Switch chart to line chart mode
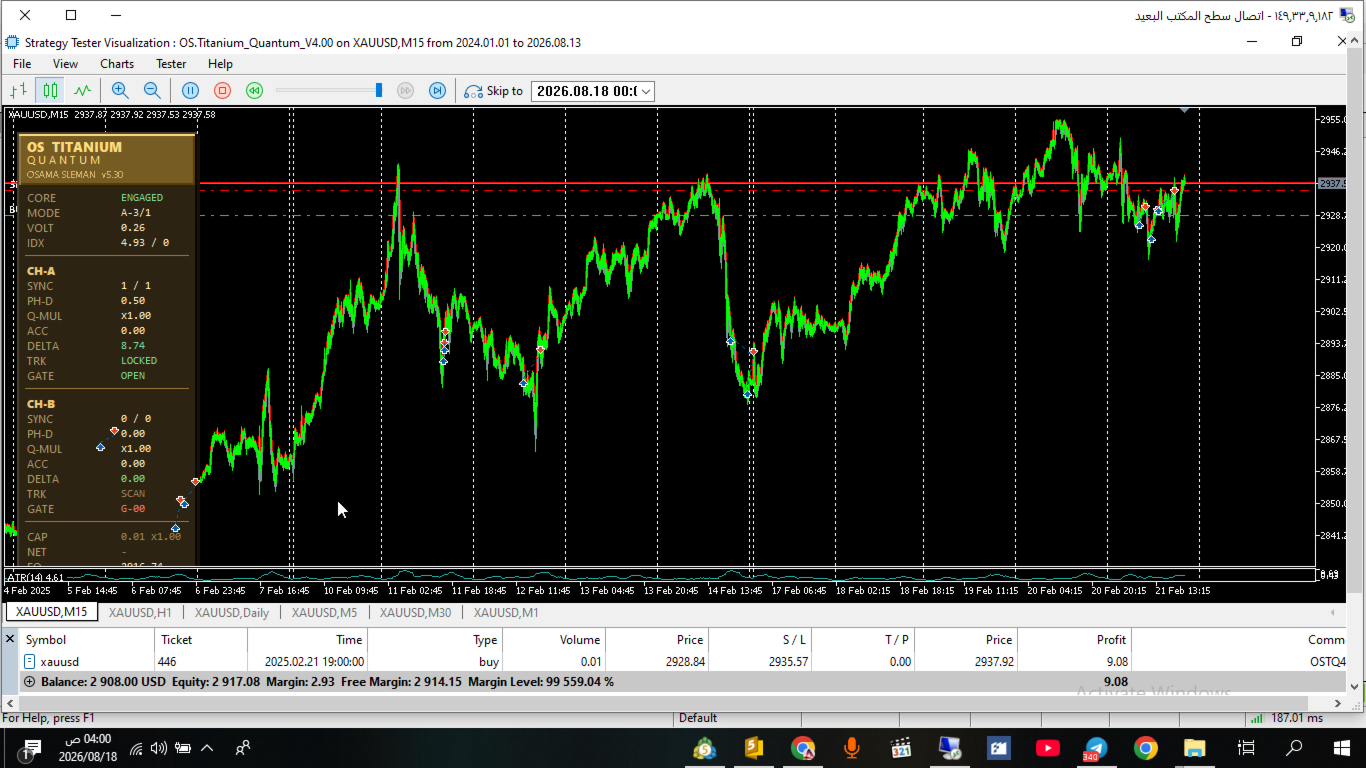The image size is (1366, 768). (82, 91)
